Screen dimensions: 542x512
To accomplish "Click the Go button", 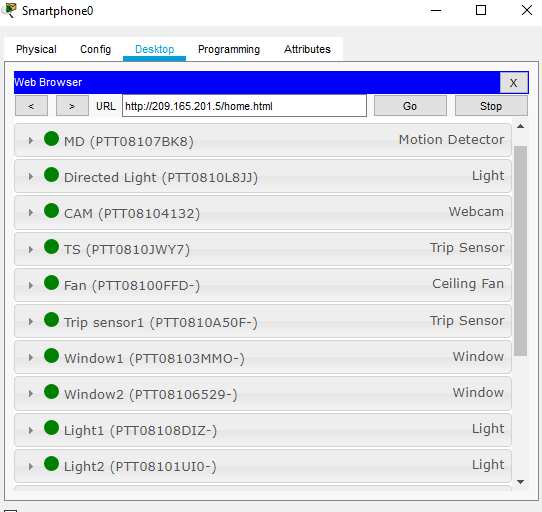I will 410,106.
